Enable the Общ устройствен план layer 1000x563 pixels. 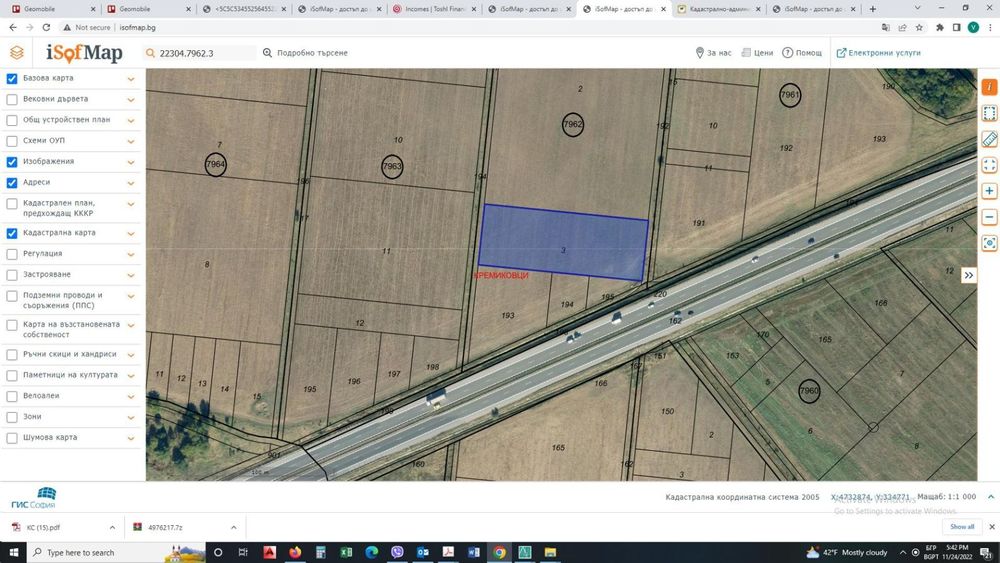[x=12, y=120]
